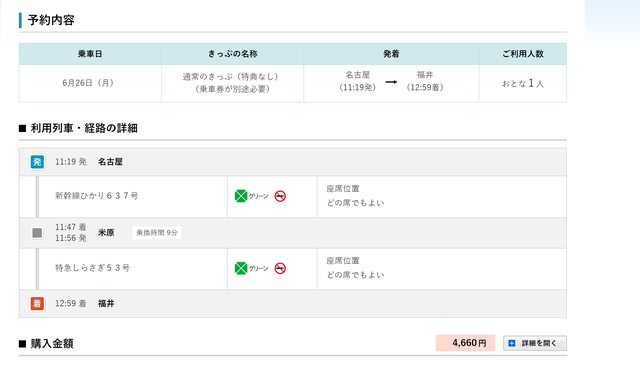The height and width of the screenshot is (368, 640).
Task: Click the blue 発 departure icon at 名古屋
Action: [37, 162]
